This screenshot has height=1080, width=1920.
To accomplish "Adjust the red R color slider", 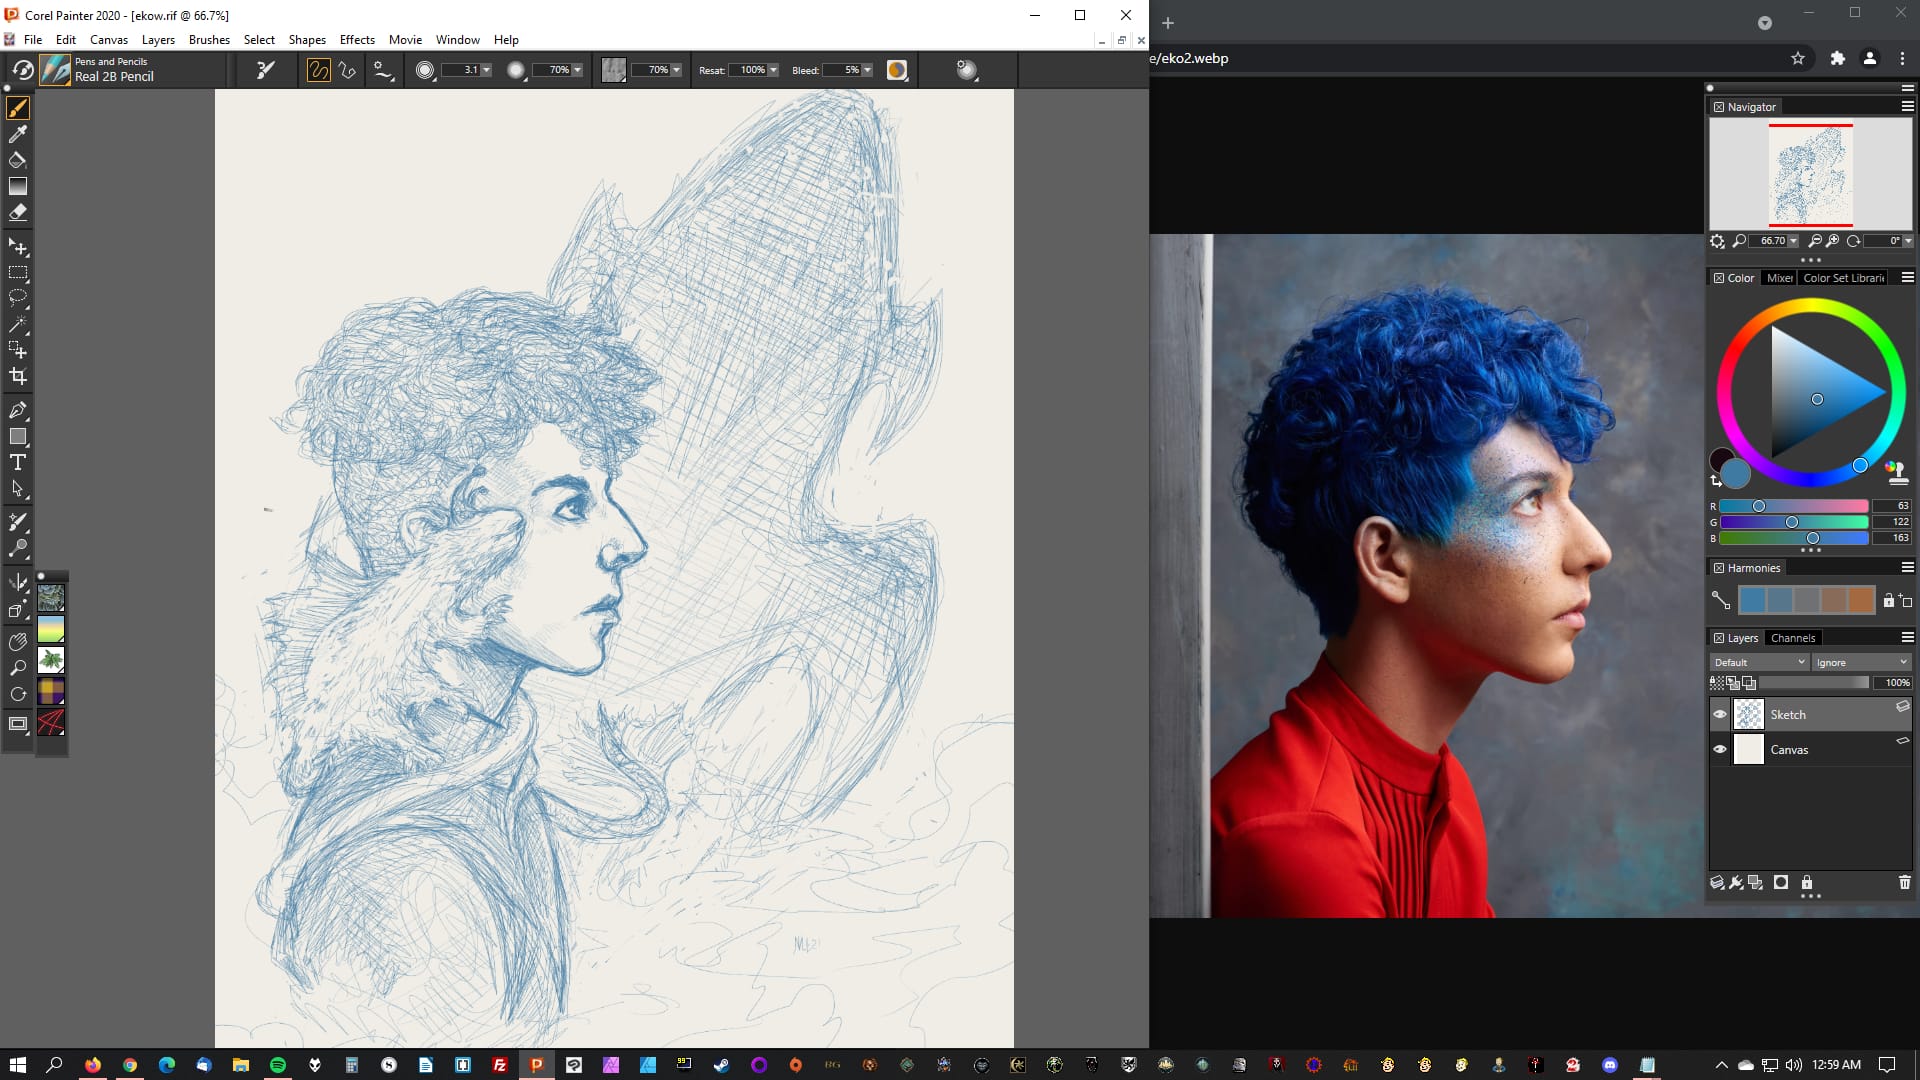I will [1759, 506].
